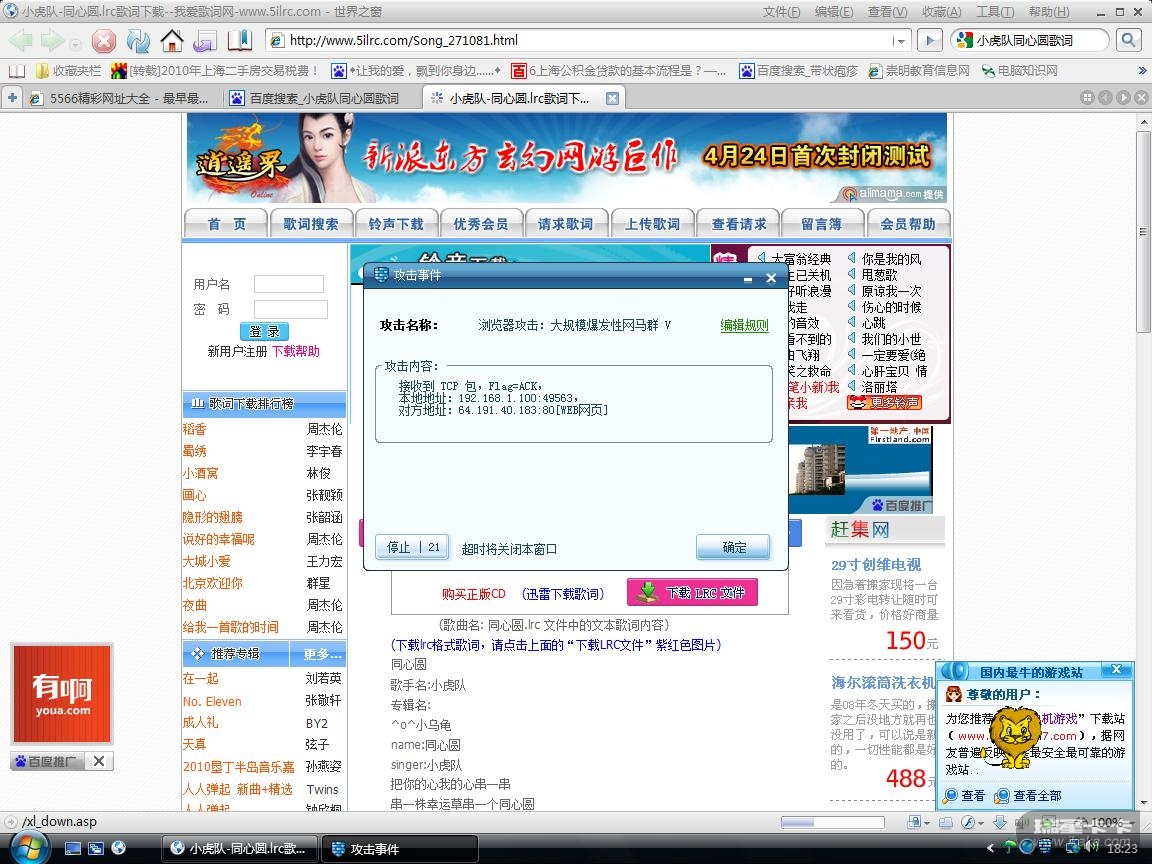Open the 铃声下载 navigation tab
This screenshot has width=1152, height=864.
point(396,223)
